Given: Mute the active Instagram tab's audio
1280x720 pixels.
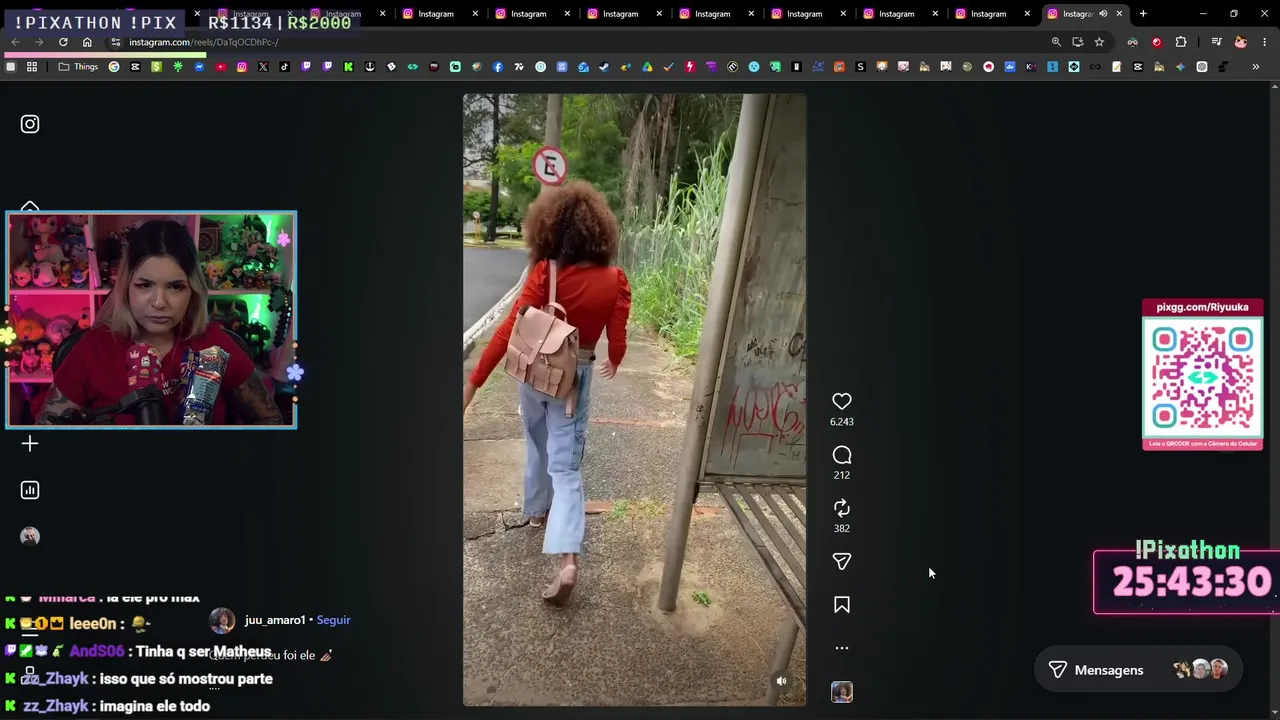Looking at the screenshot, I should pyautogui.click(x=1103, y=14).
